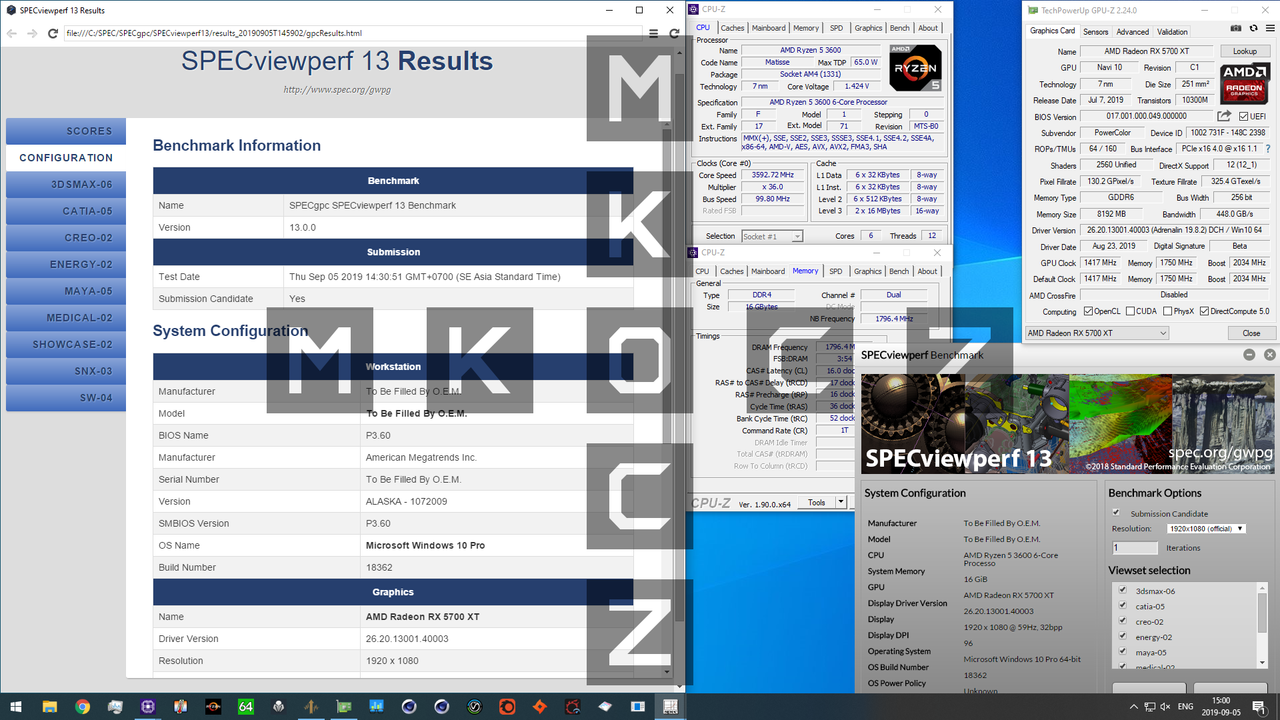Uncheck the maya-05 viewset

click(x=1122, y=651)
